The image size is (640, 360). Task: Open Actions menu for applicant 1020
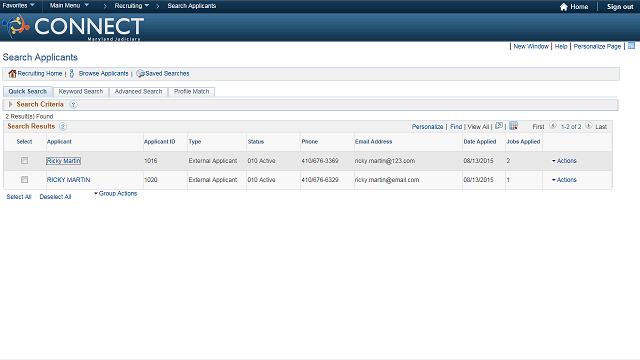564,180
